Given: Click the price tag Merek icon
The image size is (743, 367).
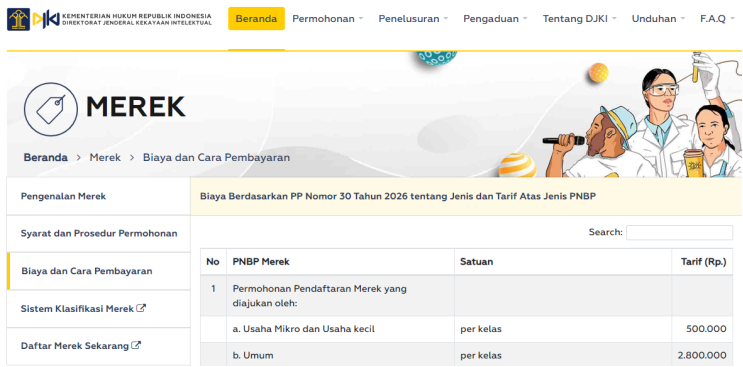Looking at the screenshot, I should pos(51,109).
